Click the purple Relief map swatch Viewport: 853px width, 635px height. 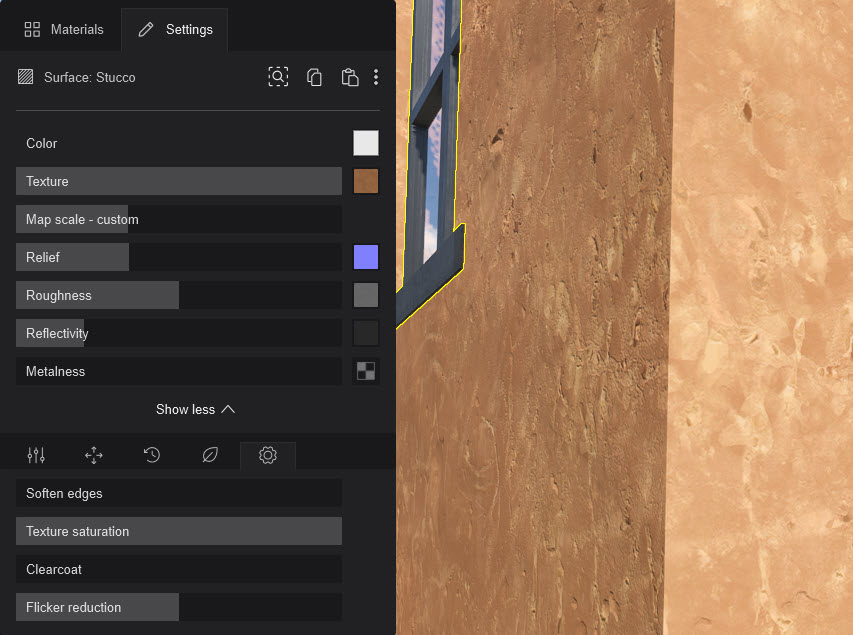click(366, 257)
